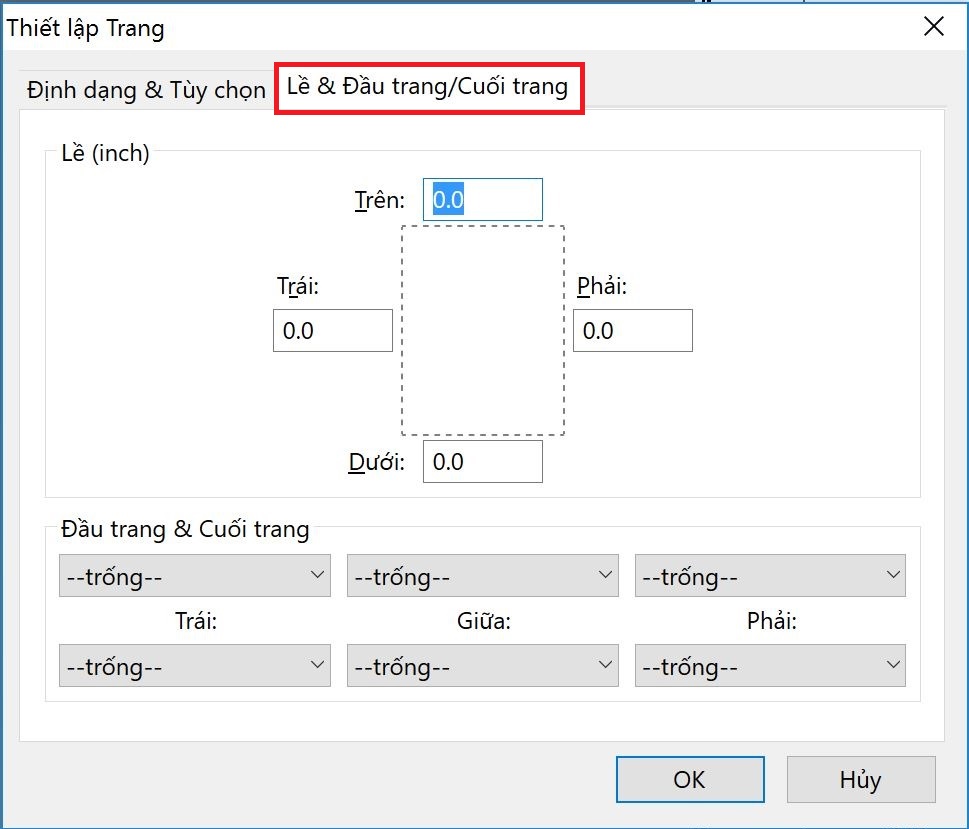Open the top-right header dropdown

point(770,577)
